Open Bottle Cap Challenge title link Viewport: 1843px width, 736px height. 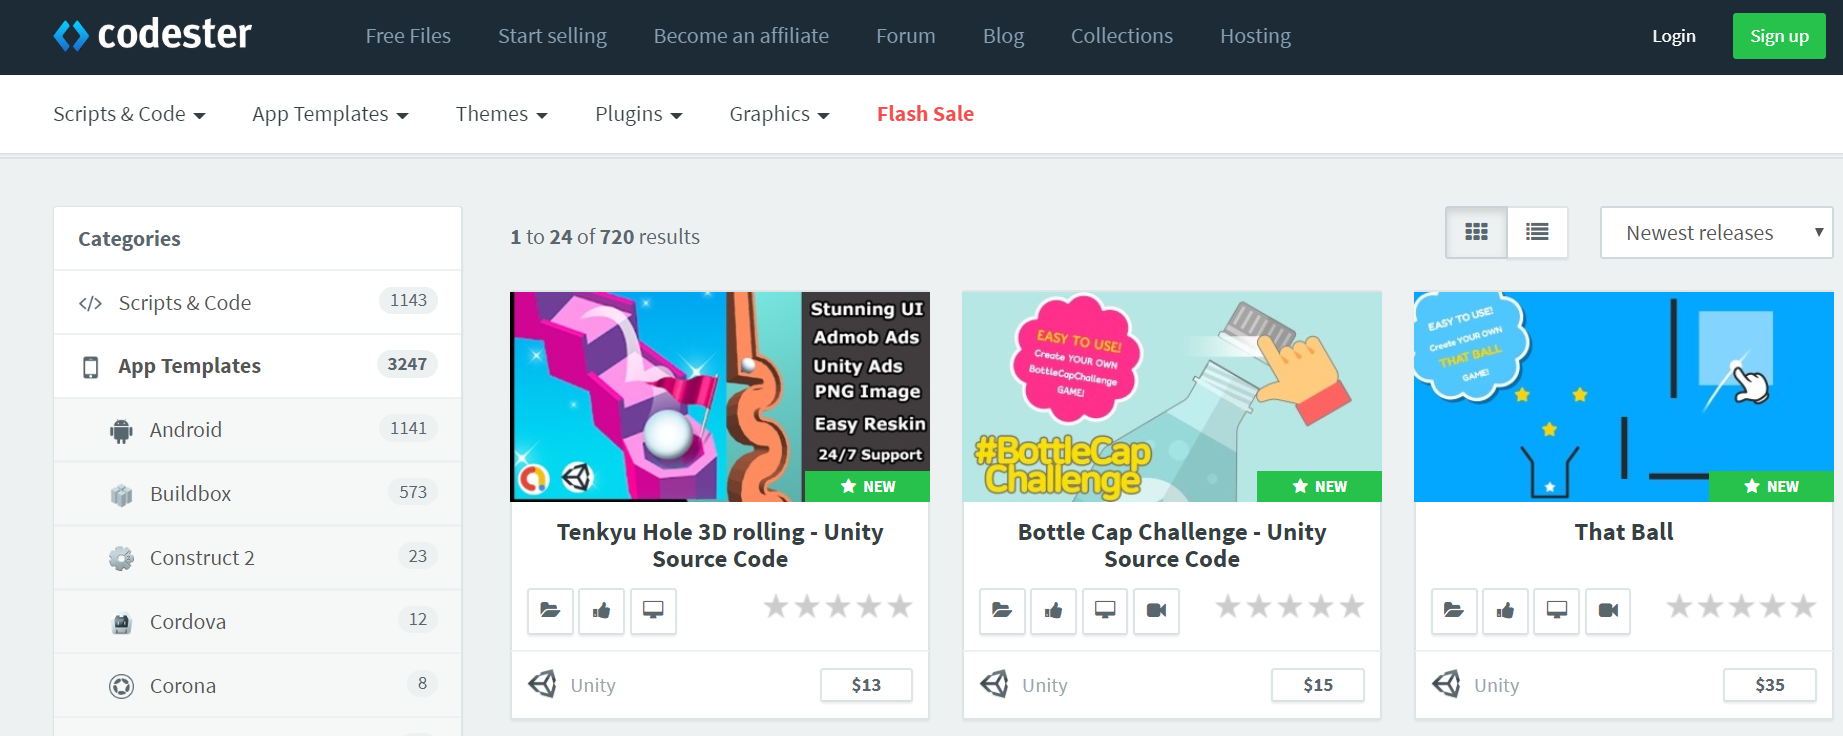(x=1172, y=545)
